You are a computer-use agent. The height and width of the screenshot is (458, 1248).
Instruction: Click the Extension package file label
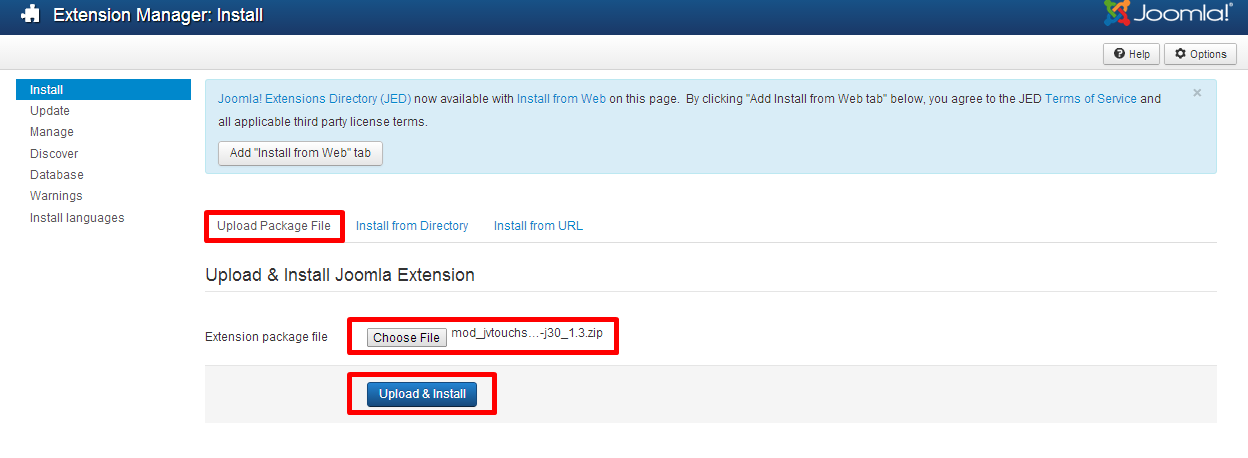266,337
